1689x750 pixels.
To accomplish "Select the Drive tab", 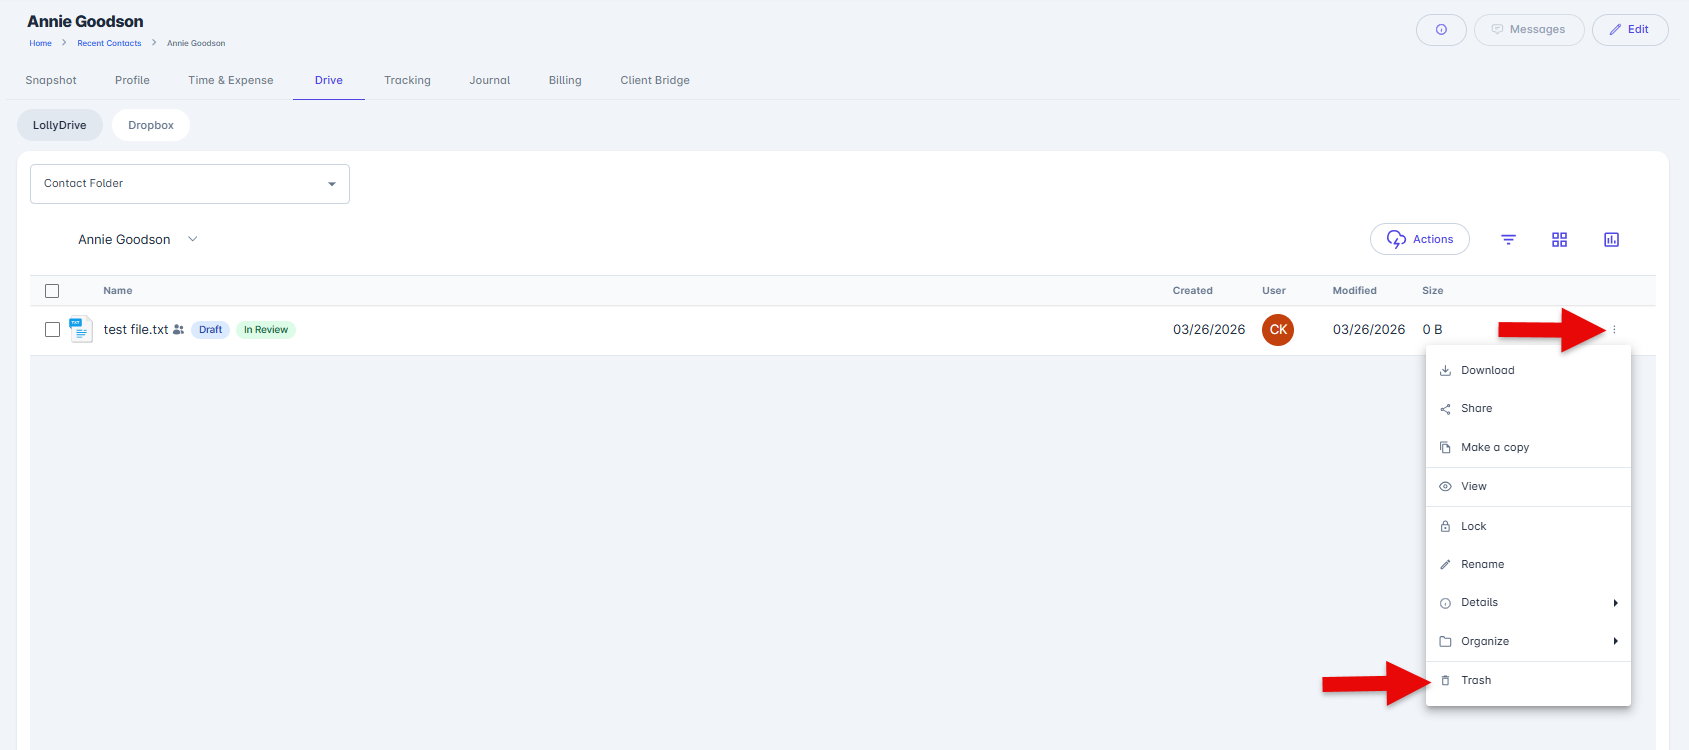I will pyautogui.click(x=329, y=81).
